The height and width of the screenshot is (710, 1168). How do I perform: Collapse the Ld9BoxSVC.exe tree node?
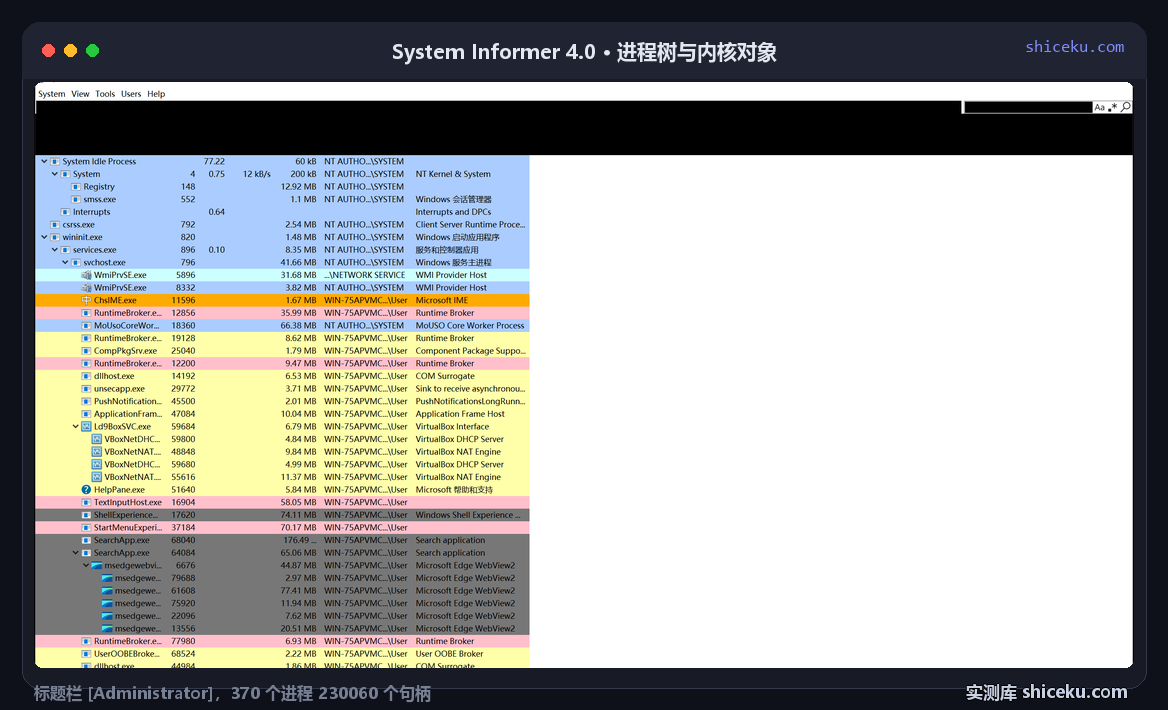(76, 427)
